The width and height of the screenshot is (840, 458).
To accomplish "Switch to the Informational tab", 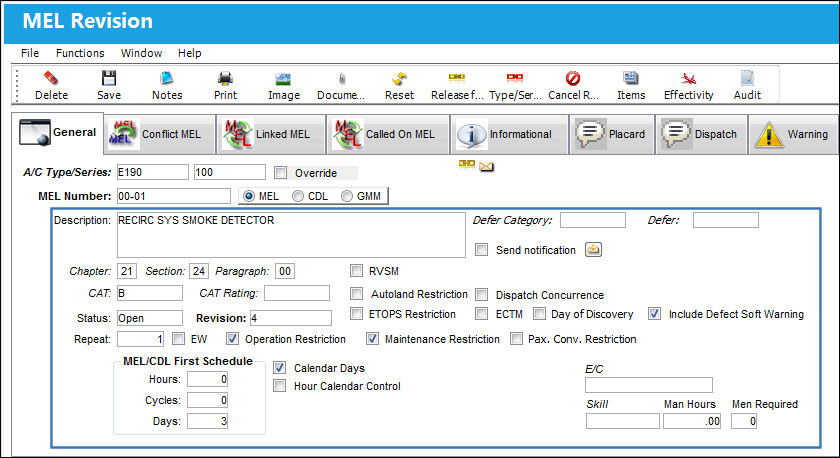I will [x=509, y=134].
